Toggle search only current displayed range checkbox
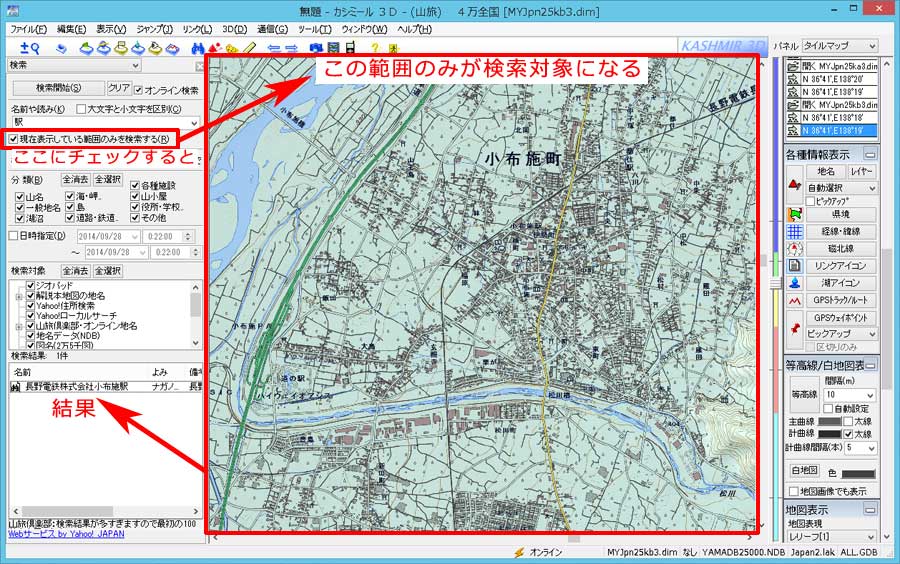900x564 pixels. coord(13,138)
